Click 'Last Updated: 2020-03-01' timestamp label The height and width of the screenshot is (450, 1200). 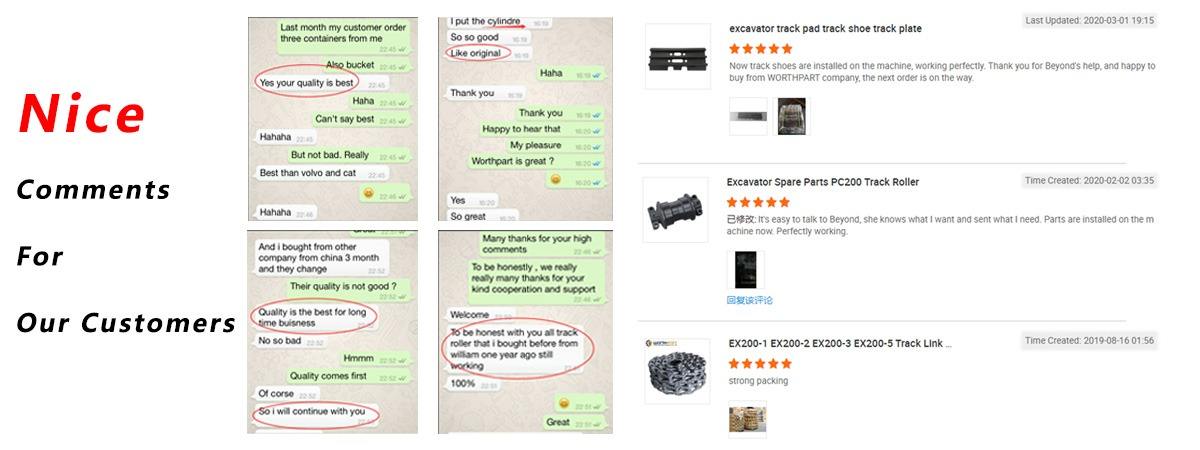coord(1089,20)
